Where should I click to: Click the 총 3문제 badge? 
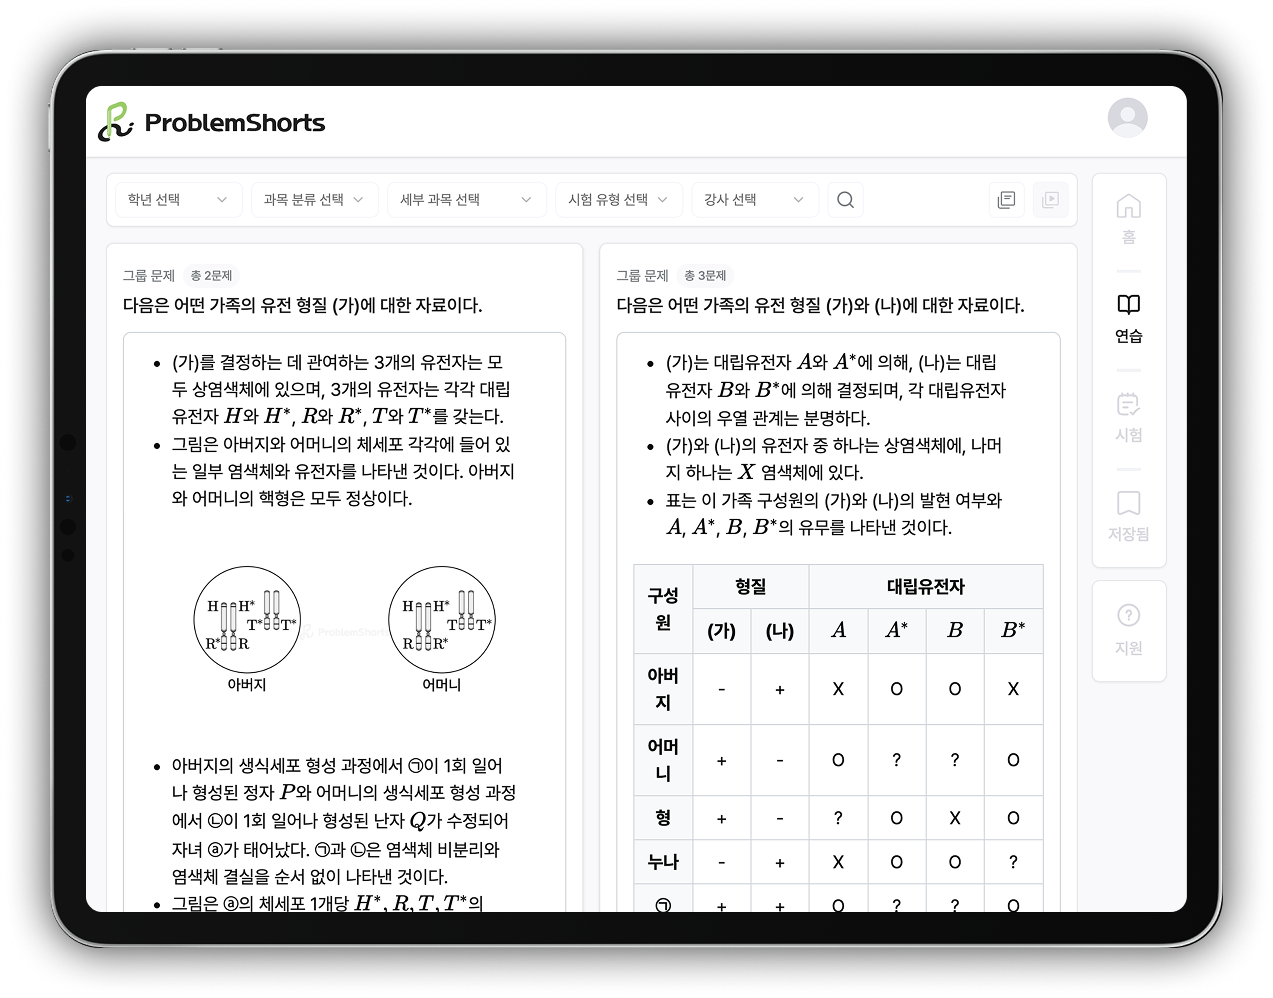pos(705,276)
